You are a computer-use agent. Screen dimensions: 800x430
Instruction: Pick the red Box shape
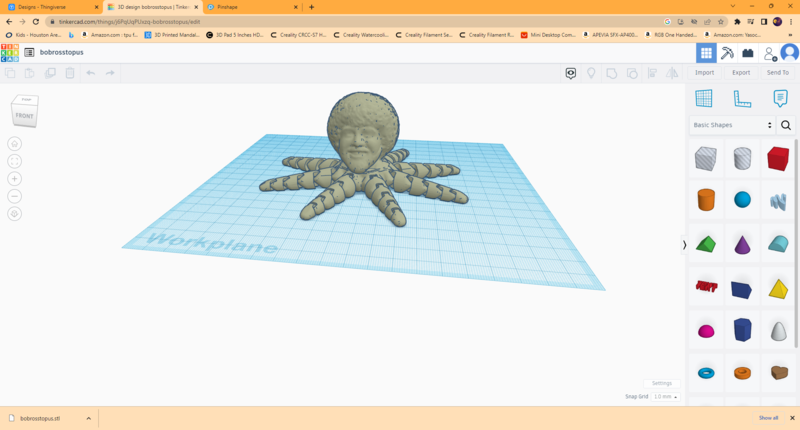click(x=778, y=158)
